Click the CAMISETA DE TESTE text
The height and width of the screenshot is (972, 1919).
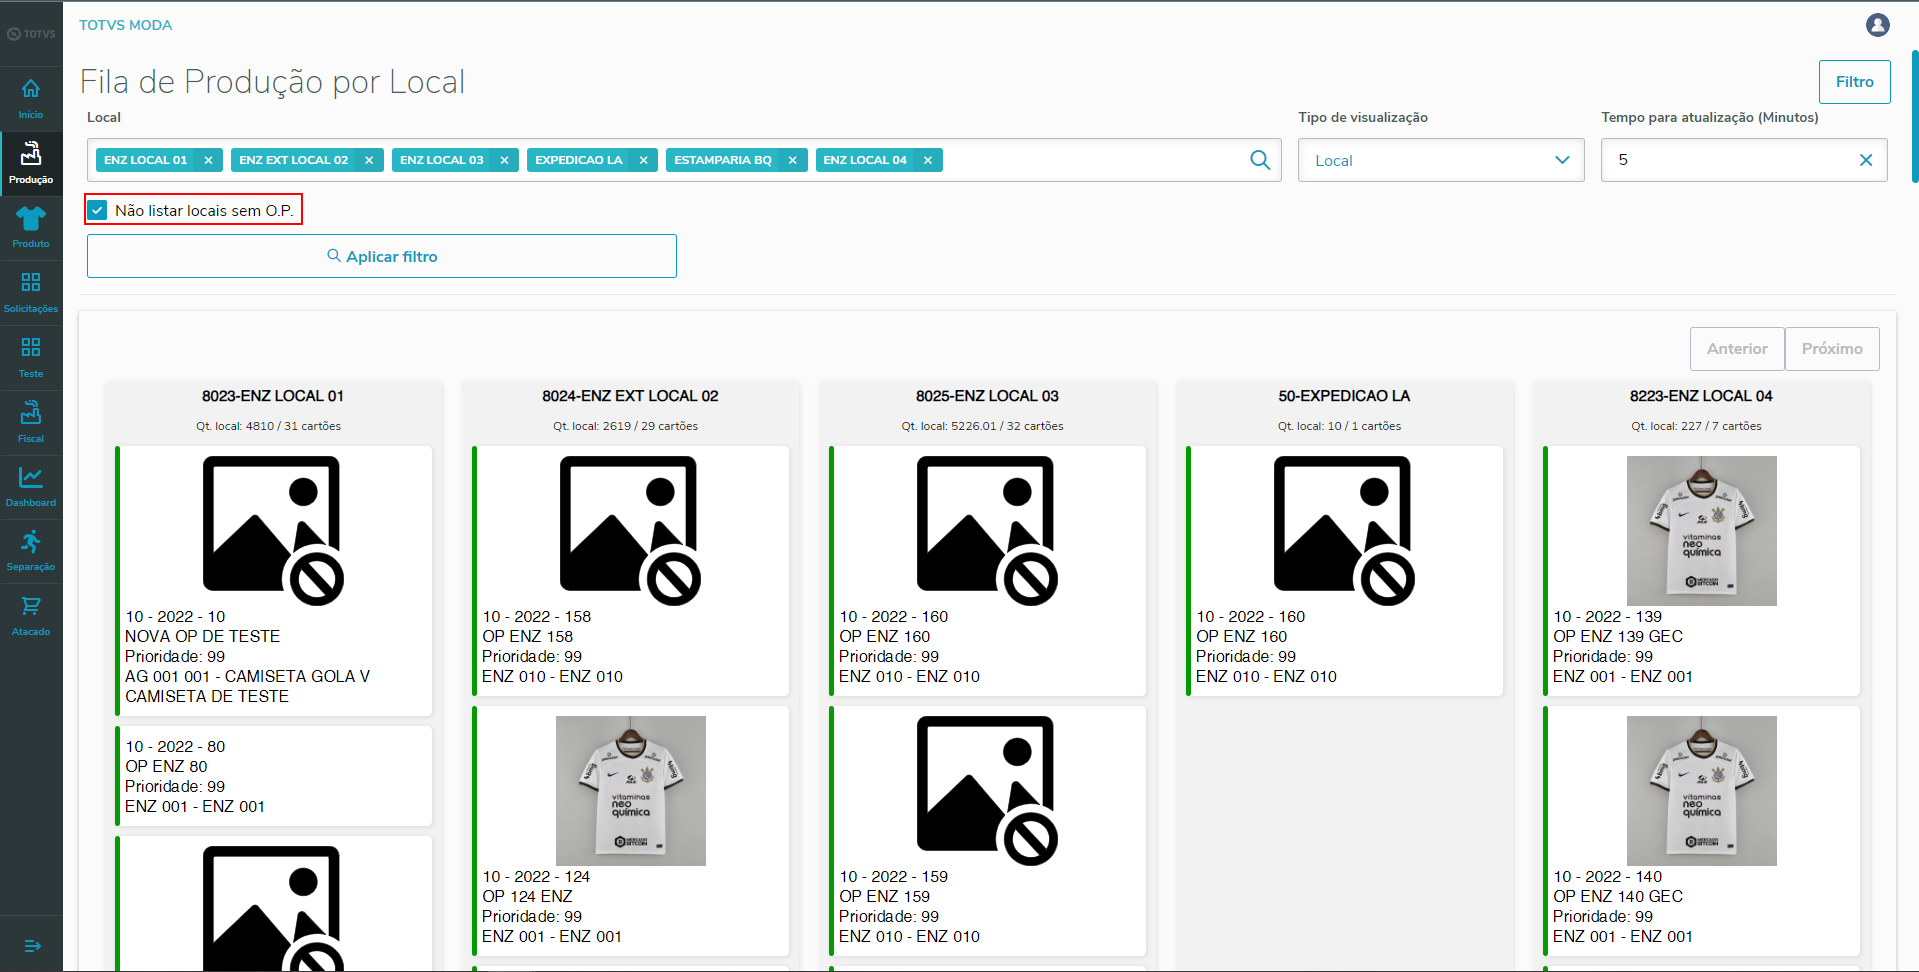tap(207, 696)
